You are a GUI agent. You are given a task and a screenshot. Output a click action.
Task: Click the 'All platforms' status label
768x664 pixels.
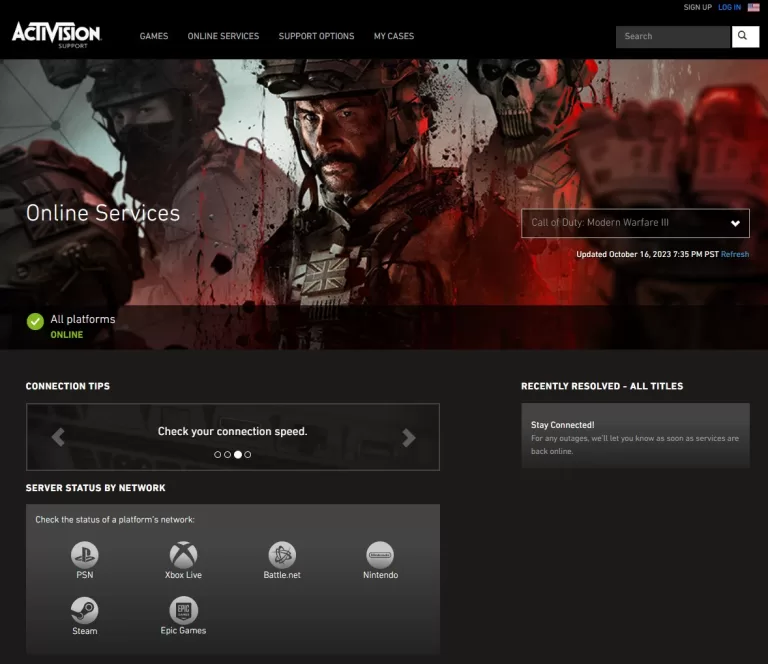(x=83, y=319)
